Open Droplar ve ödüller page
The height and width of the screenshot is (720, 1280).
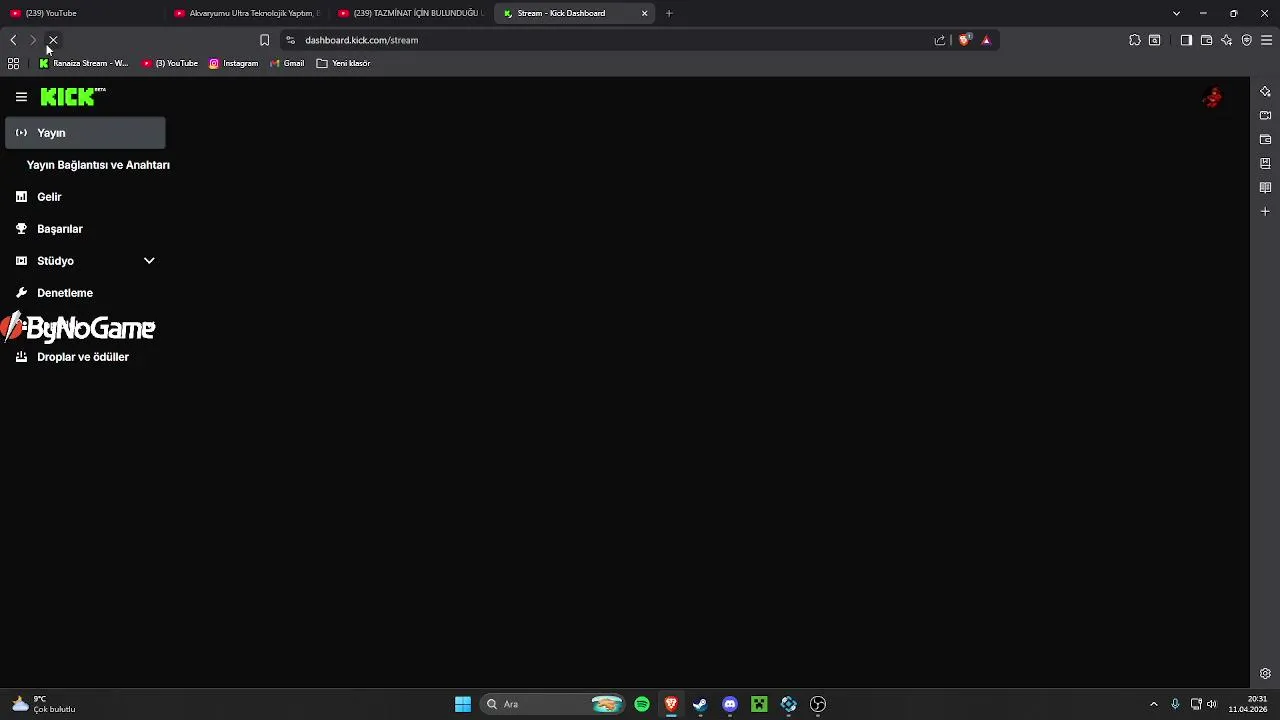coord(83,357)
